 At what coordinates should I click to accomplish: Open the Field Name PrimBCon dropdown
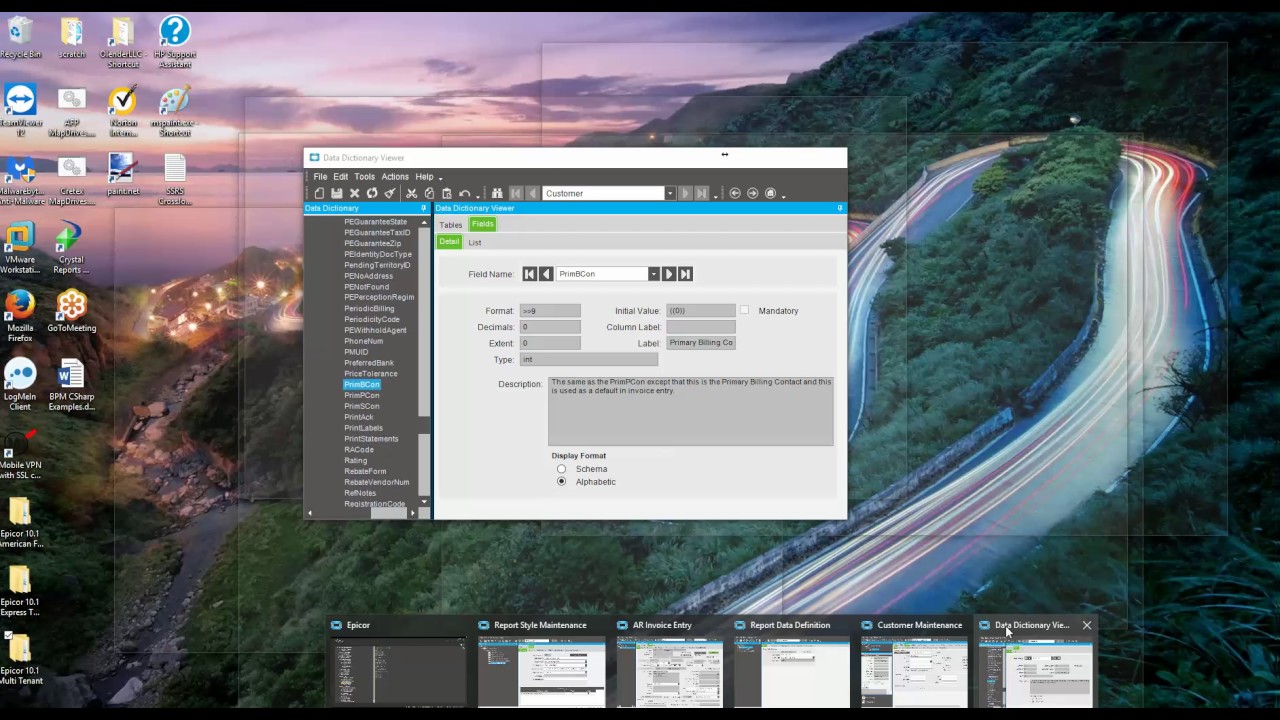click(x=653, y=274)
